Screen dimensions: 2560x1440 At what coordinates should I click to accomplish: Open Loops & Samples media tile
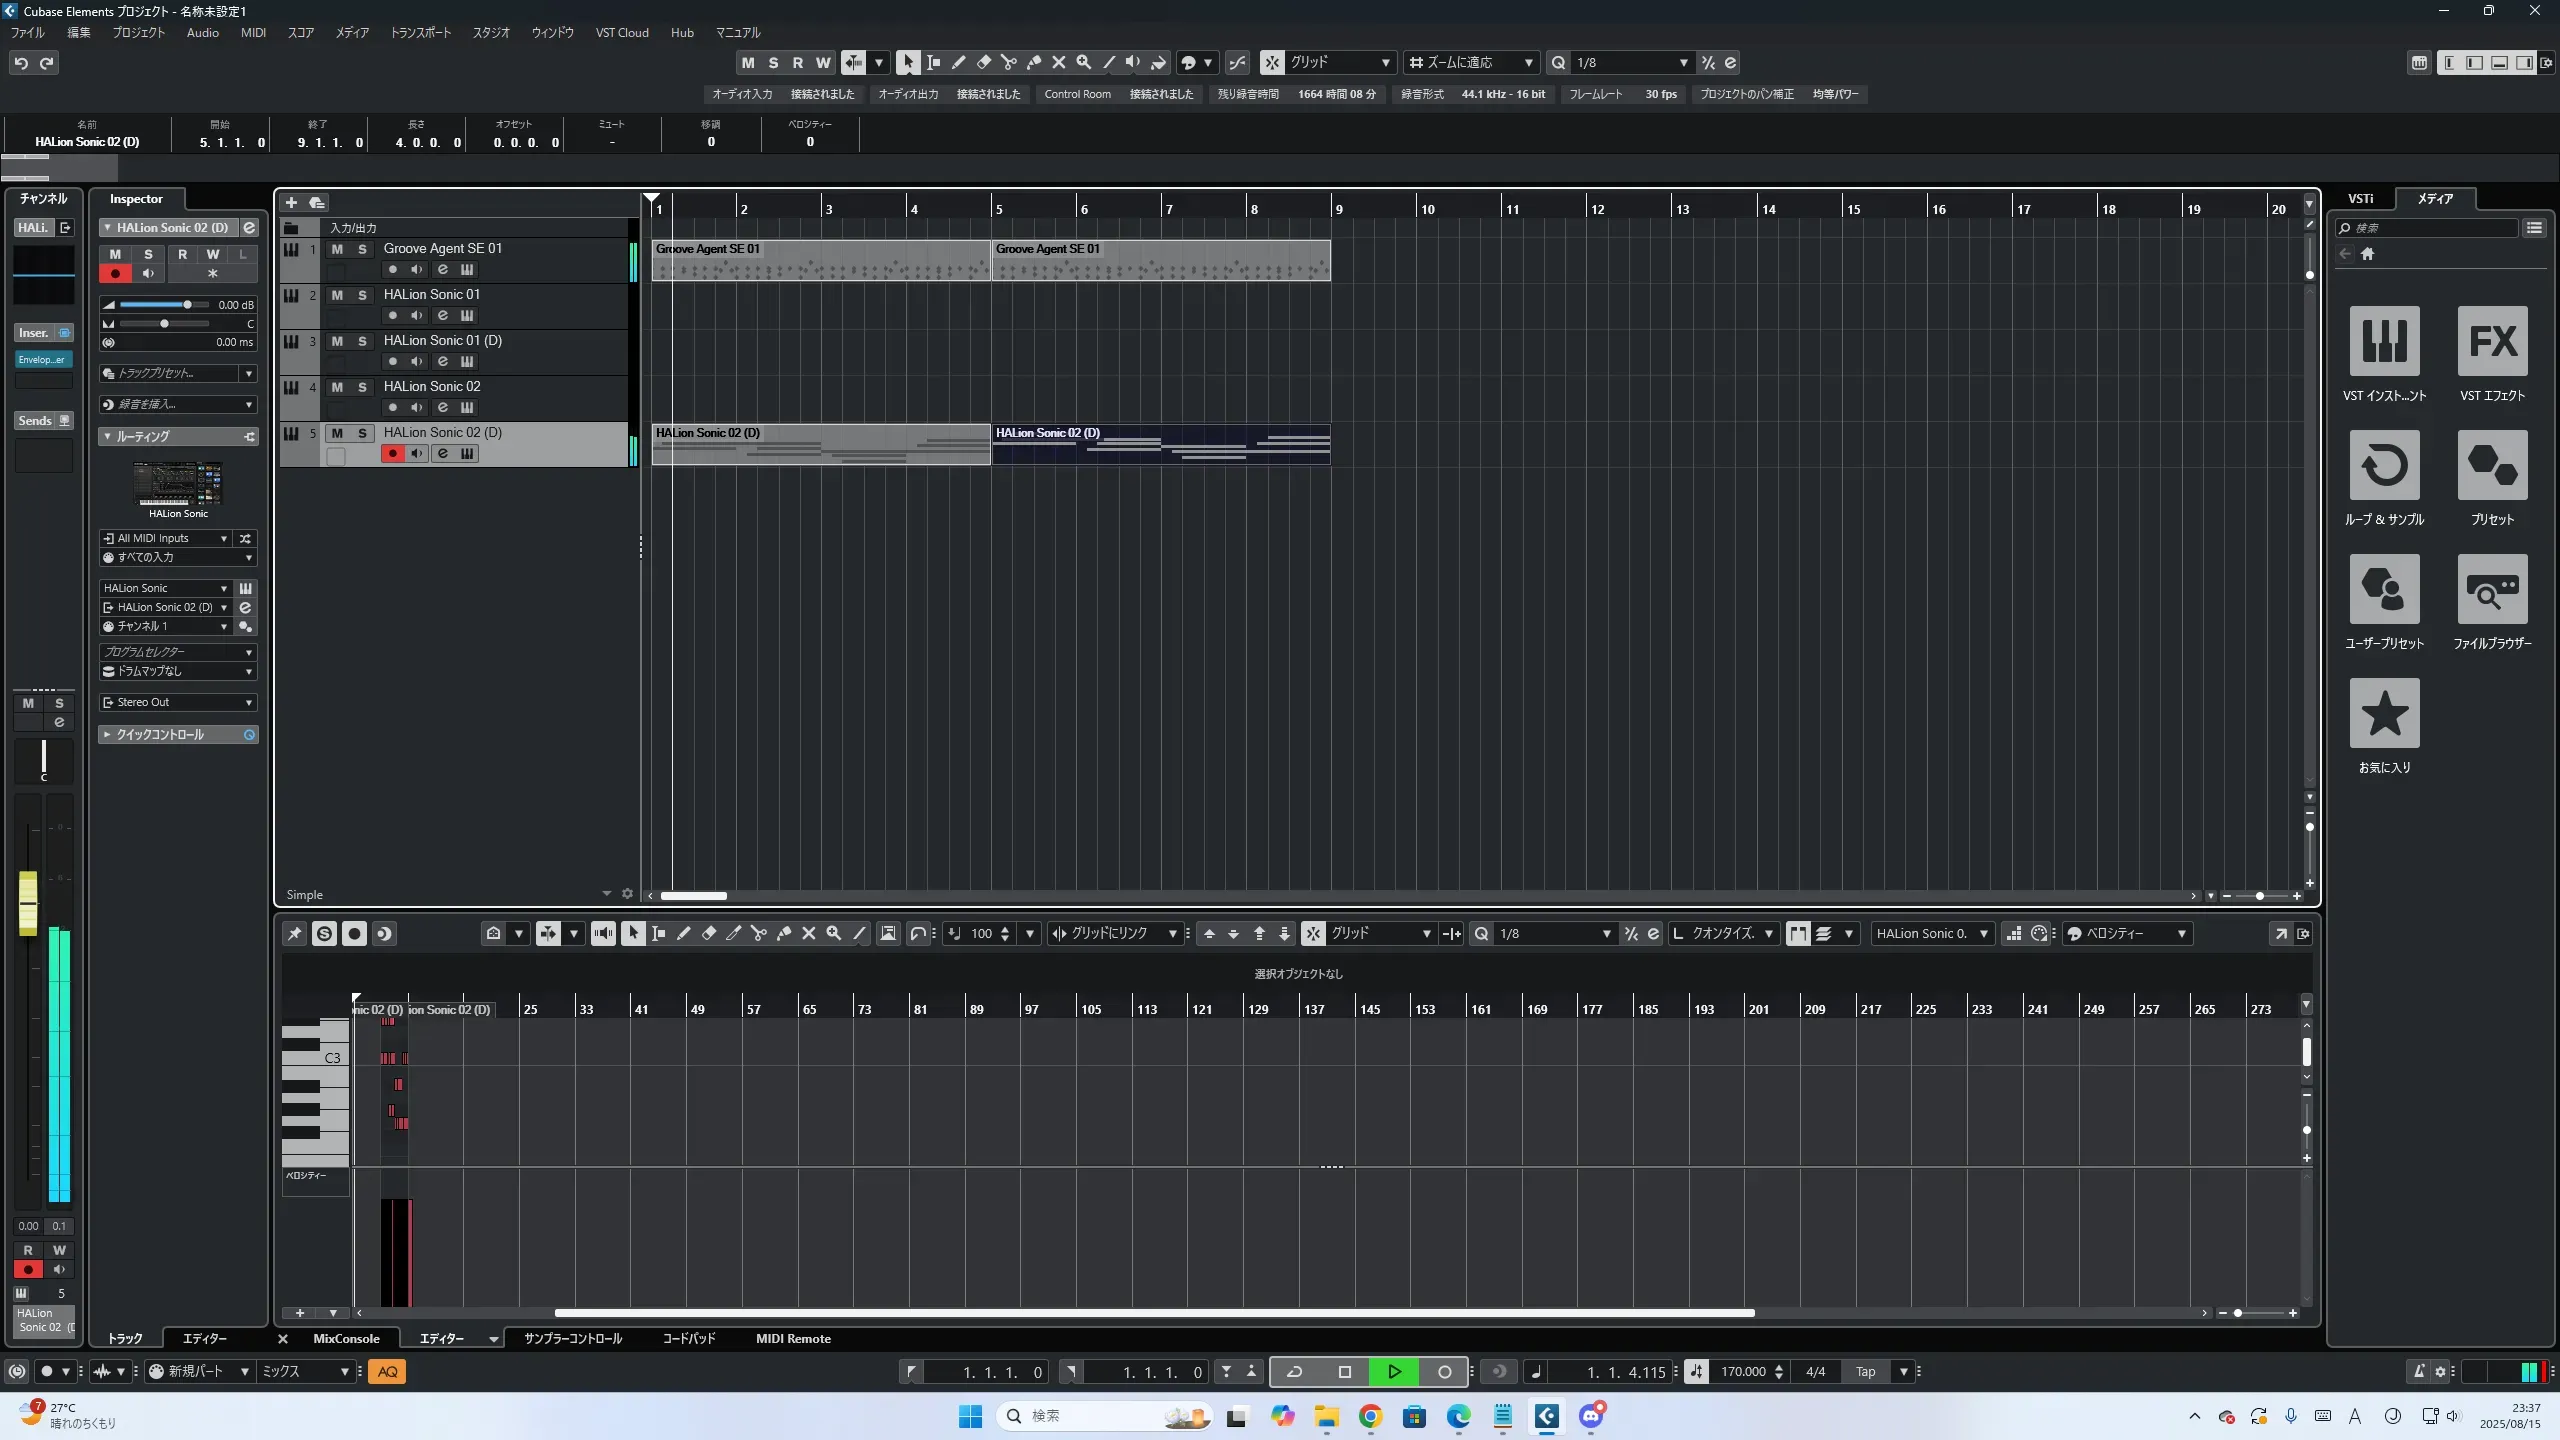[2384, 465]
